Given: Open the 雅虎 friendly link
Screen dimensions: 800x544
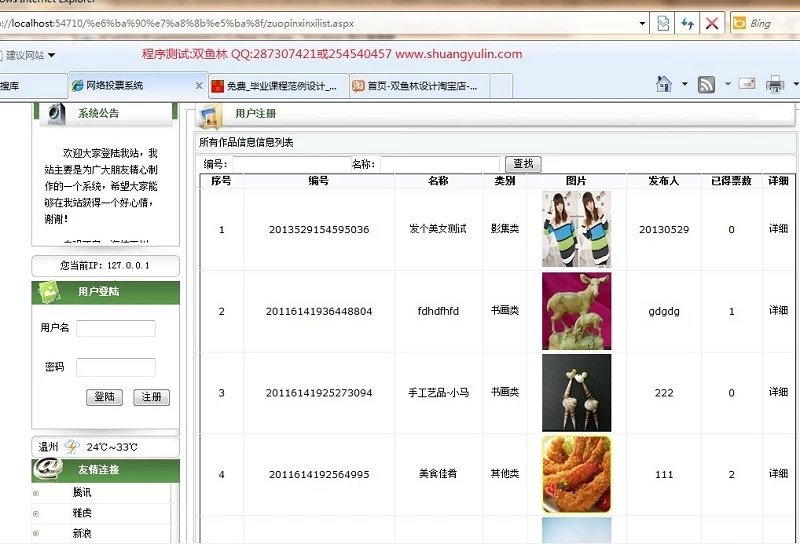Looking at the screenshot, I should 82,513.
